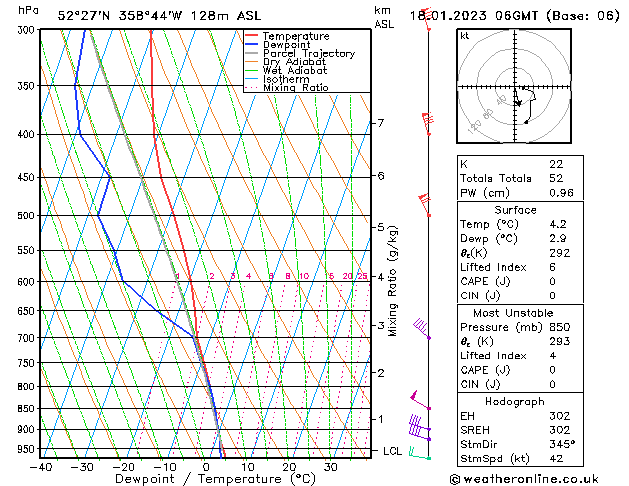Click the Most Unstable theta-e value '293'
Image resolution: width=629 pixels, height=486 pixels.
pyautogui.click(x=560, y=341)
